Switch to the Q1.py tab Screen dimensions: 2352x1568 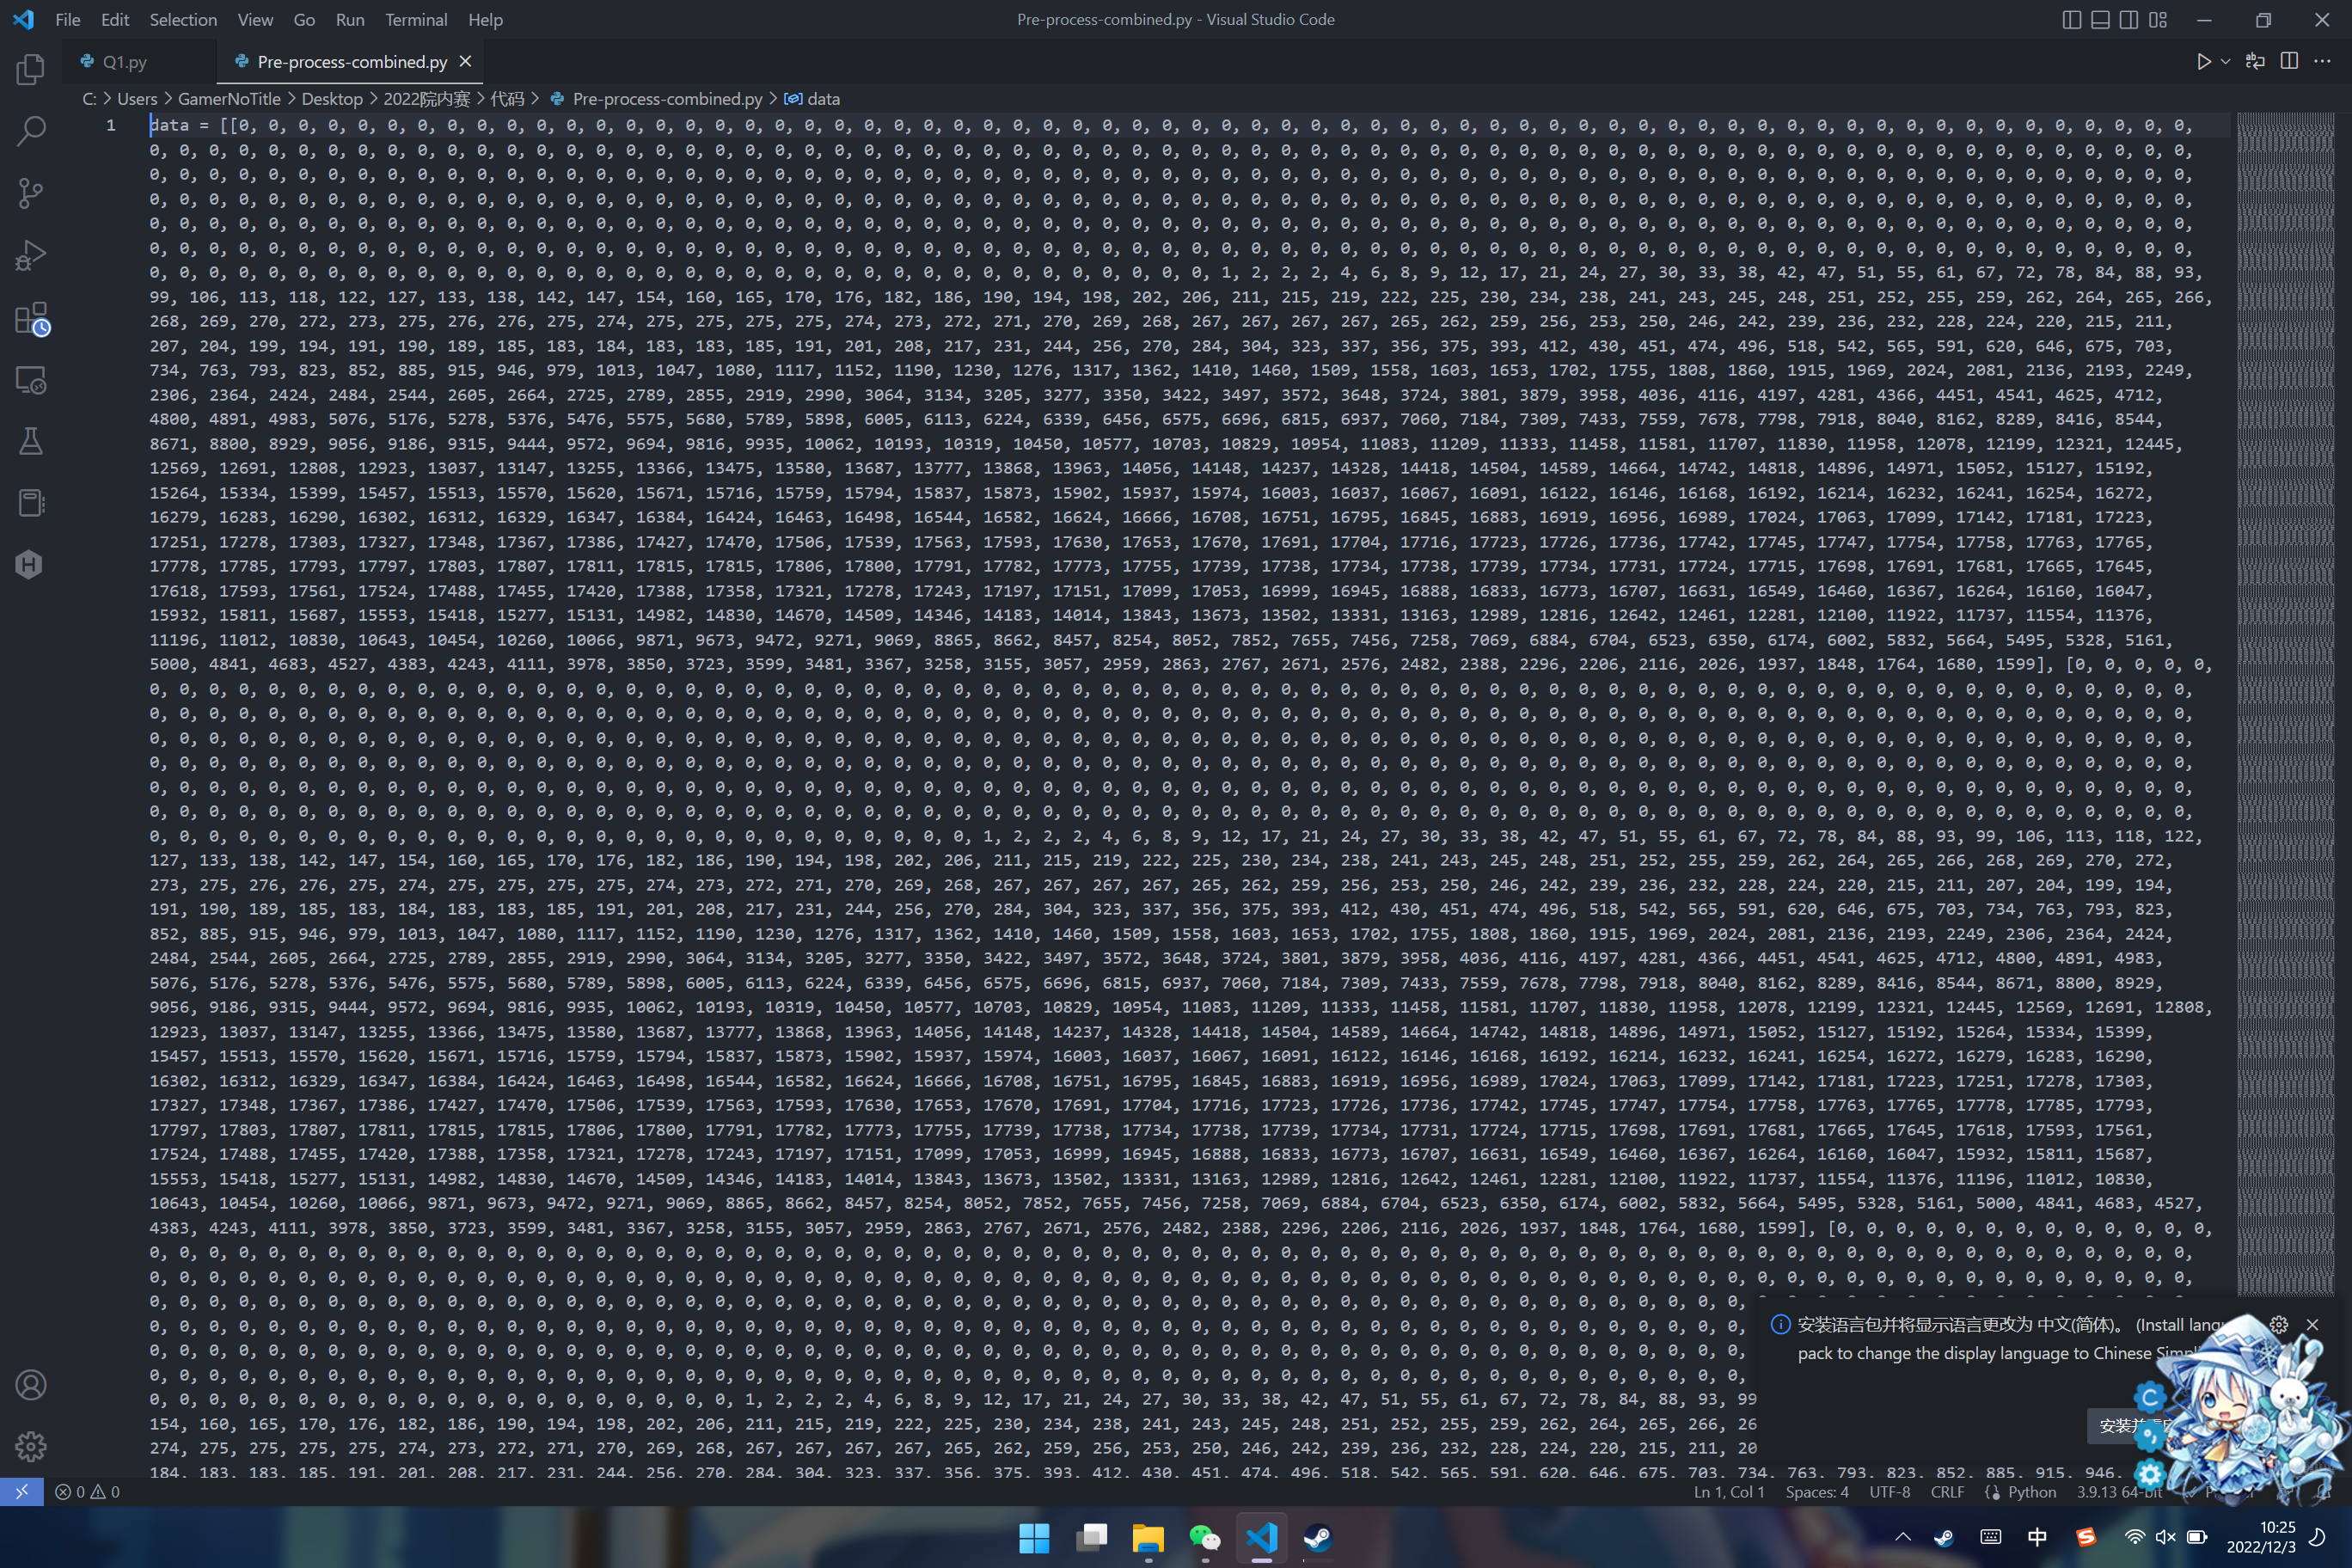tap(124, 62)
